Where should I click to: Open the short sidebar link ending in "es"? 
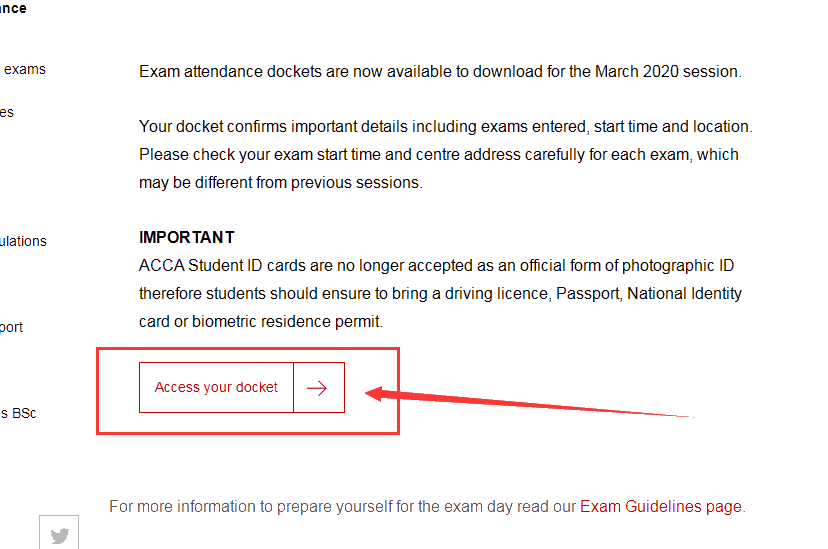[7, 112]
